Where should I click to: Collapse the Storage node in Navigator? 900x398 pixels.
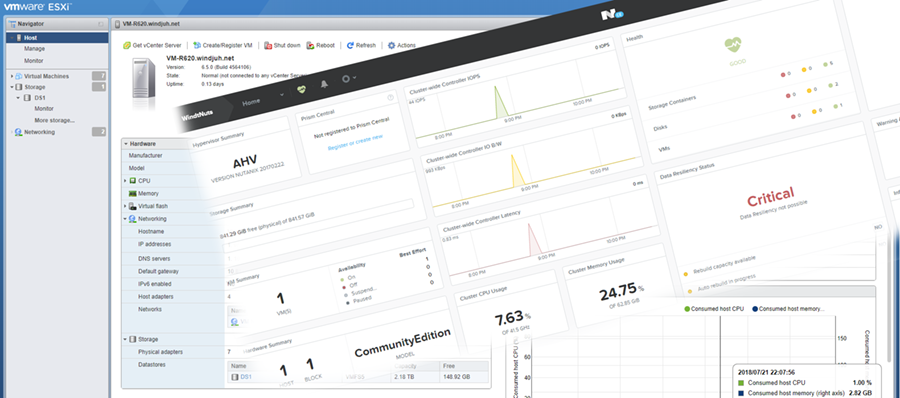(11, 87)
